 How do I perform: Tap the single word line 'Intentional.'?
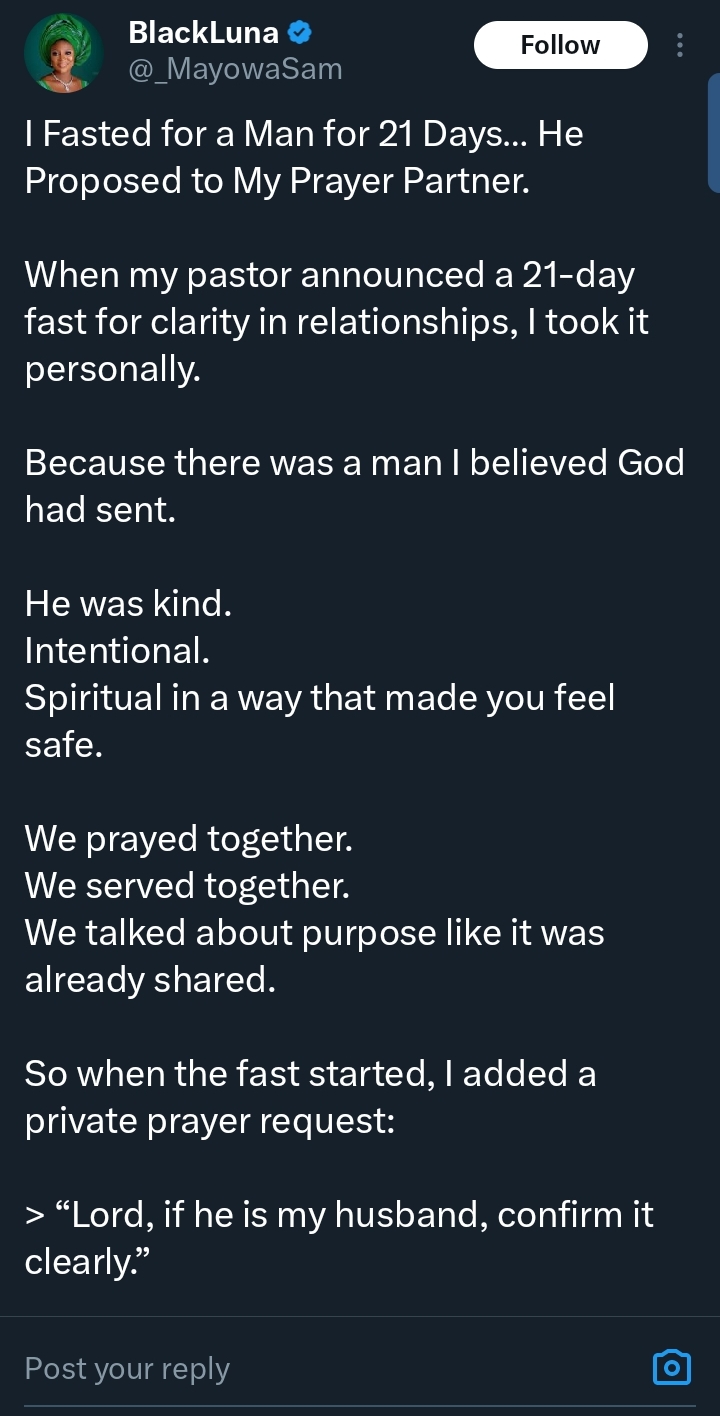point(117,650)
